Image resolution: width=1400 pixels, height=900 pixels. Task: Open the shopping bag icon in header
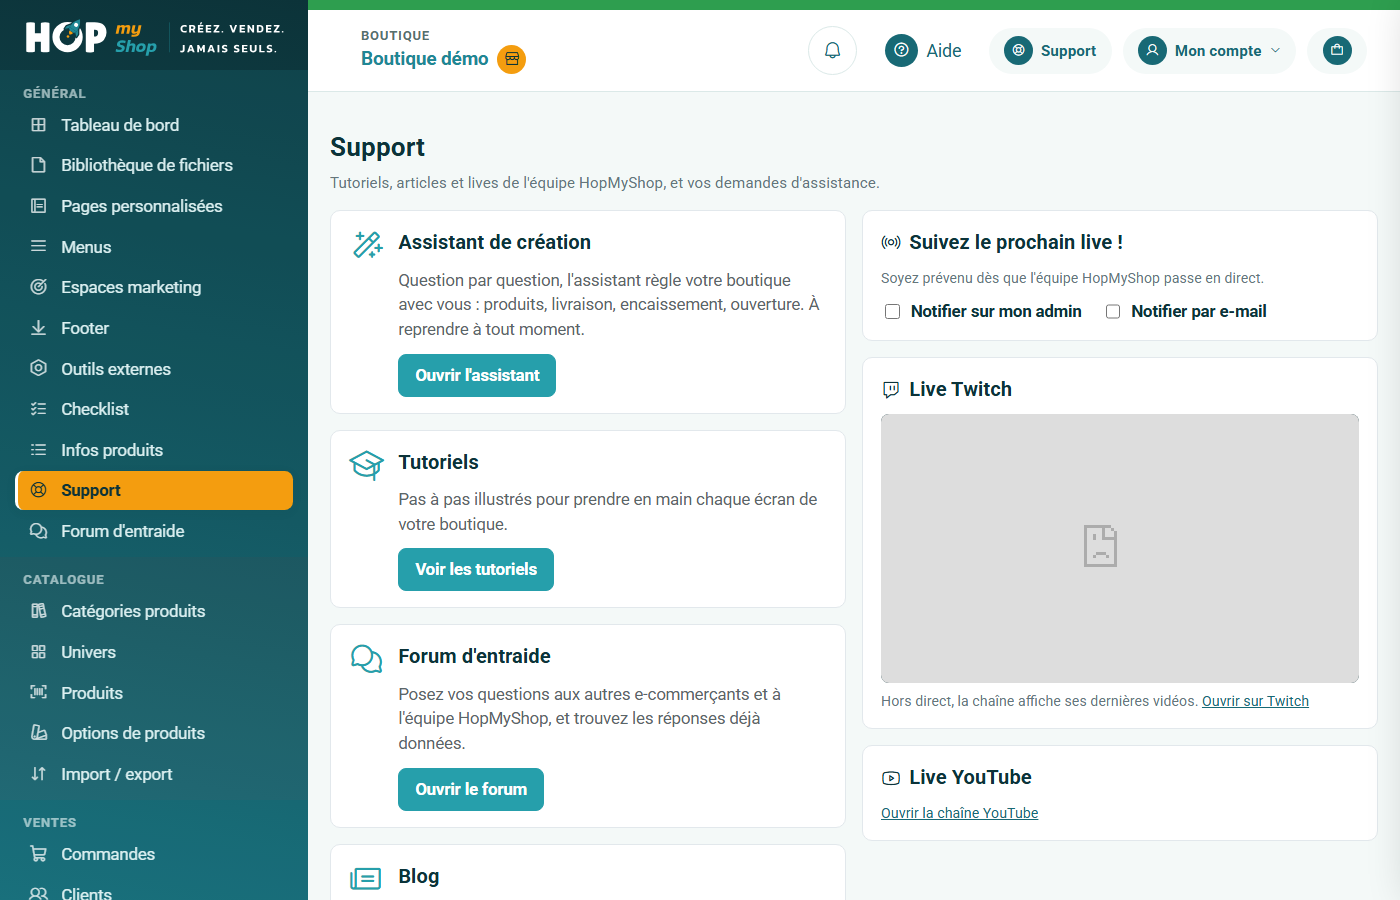pos(1337,50)
